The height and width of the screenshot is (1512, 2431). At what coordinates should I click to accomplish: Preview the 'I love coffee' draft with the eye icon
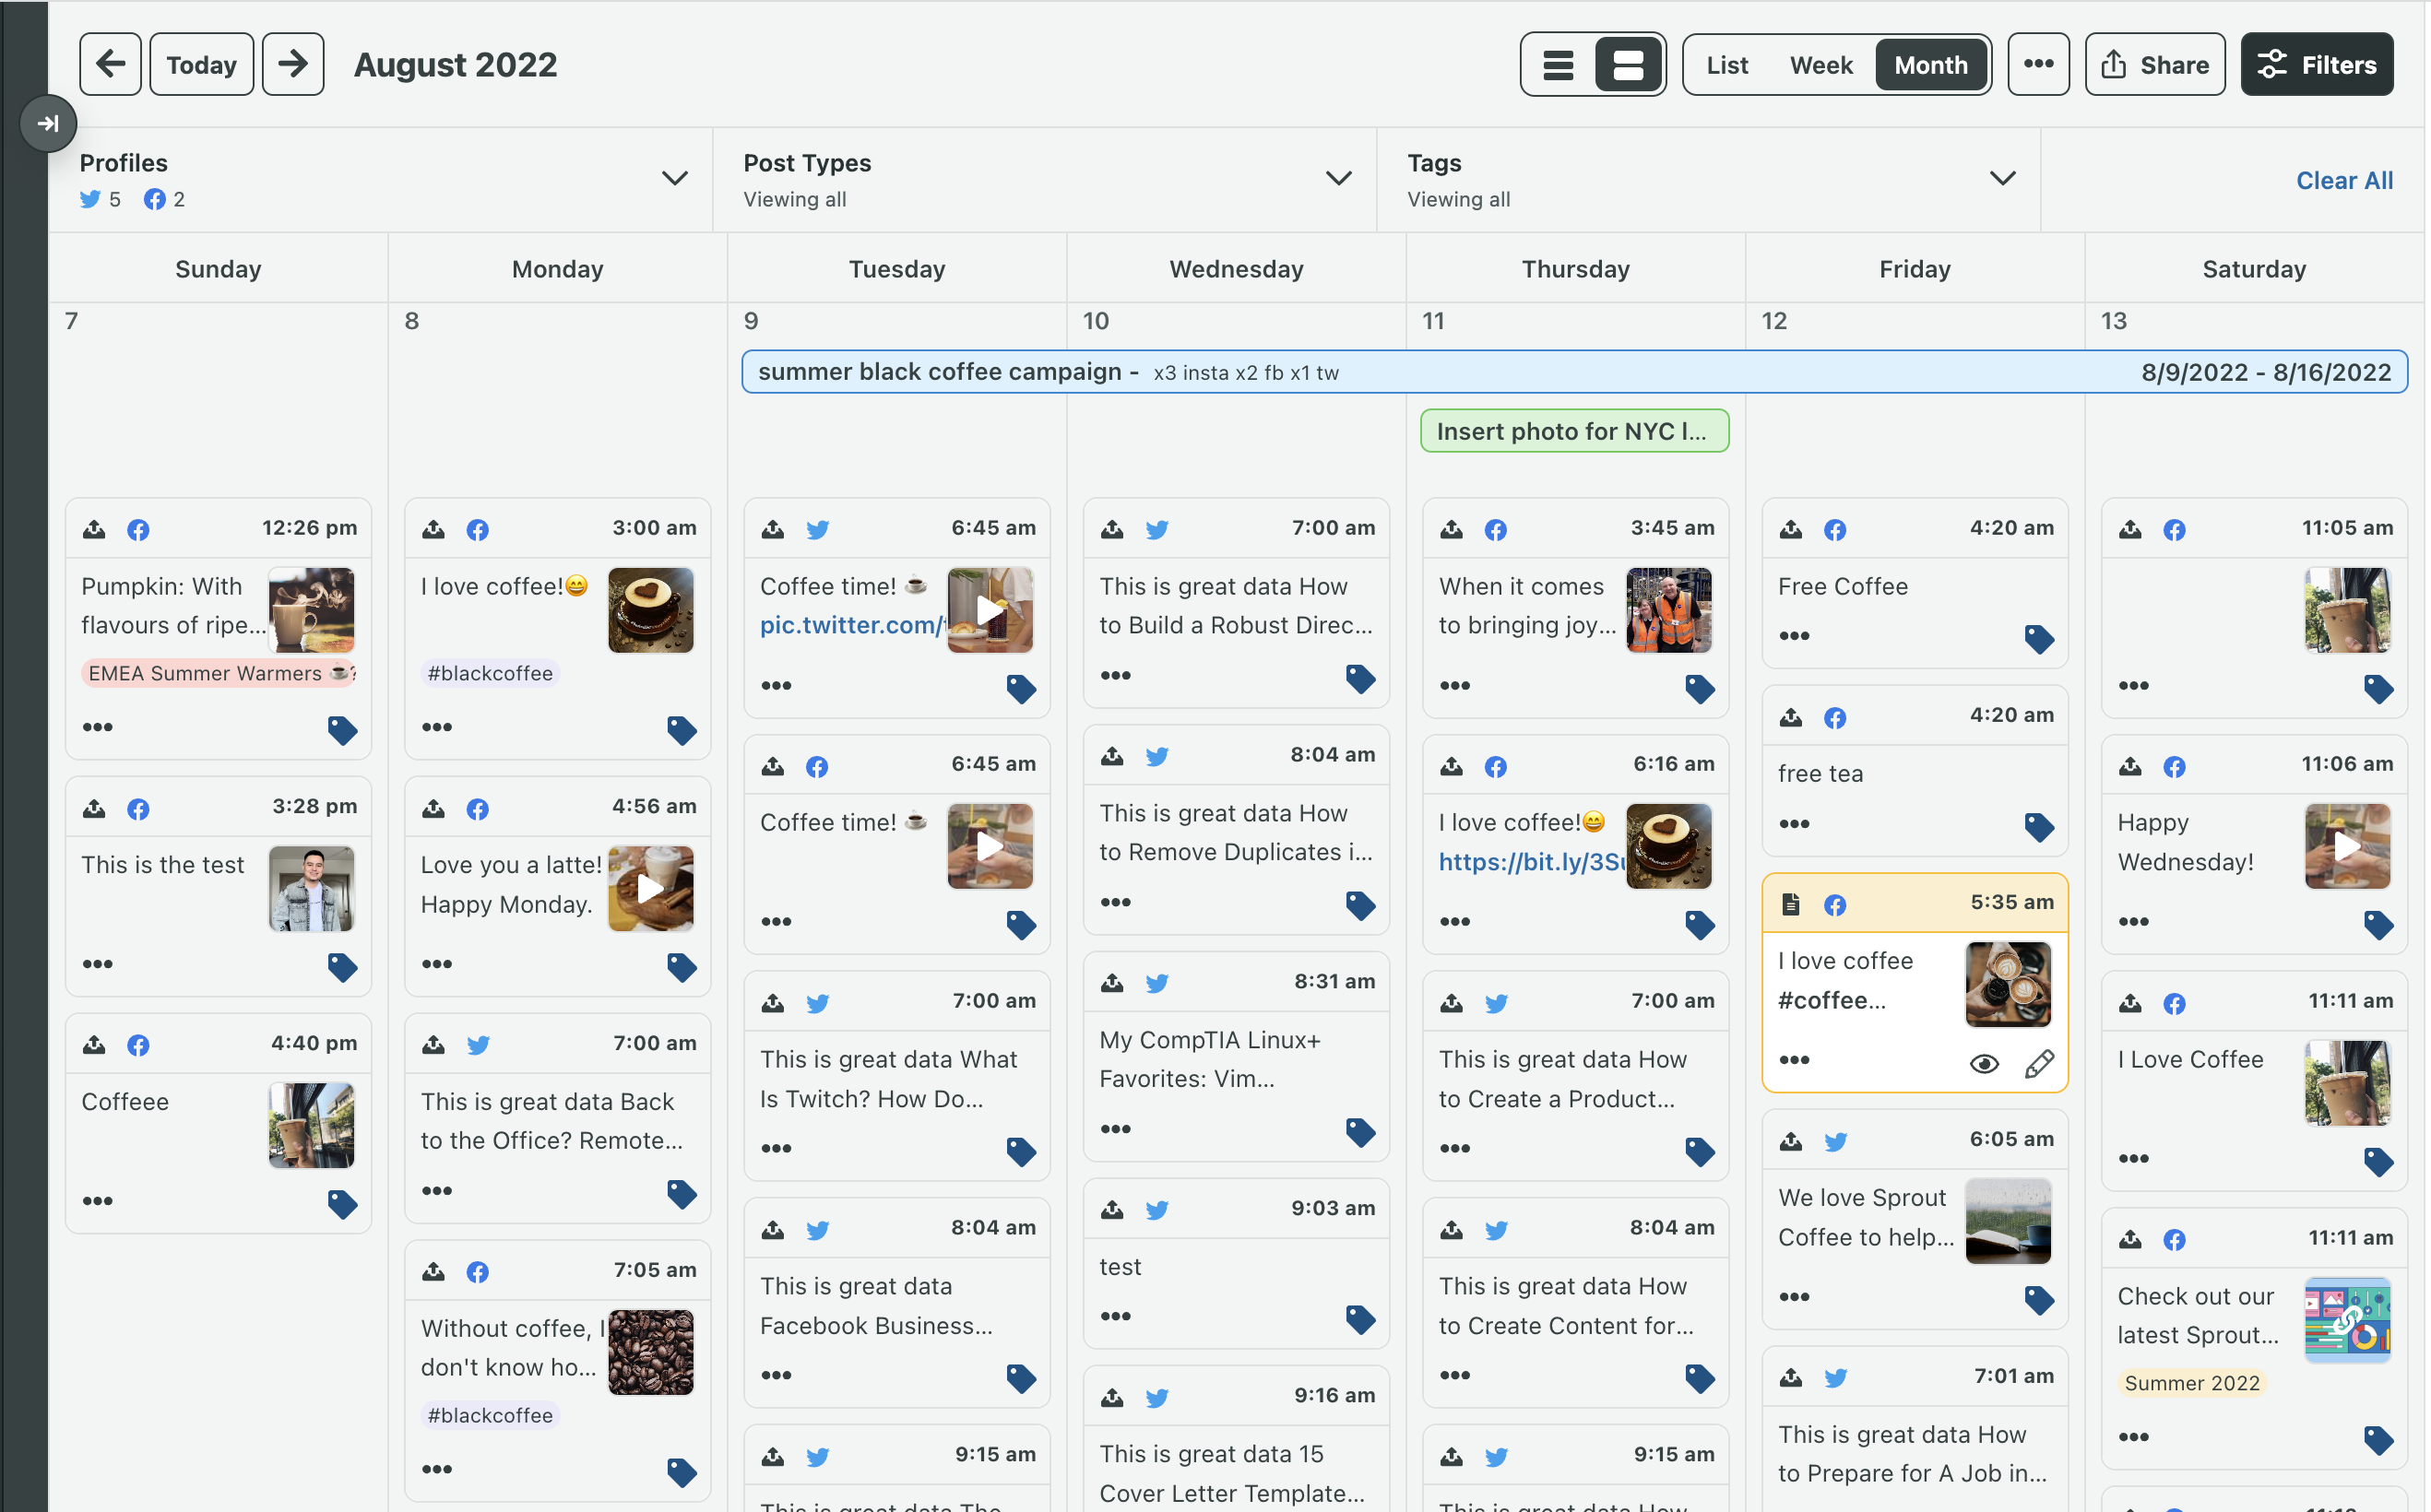1983,1064
